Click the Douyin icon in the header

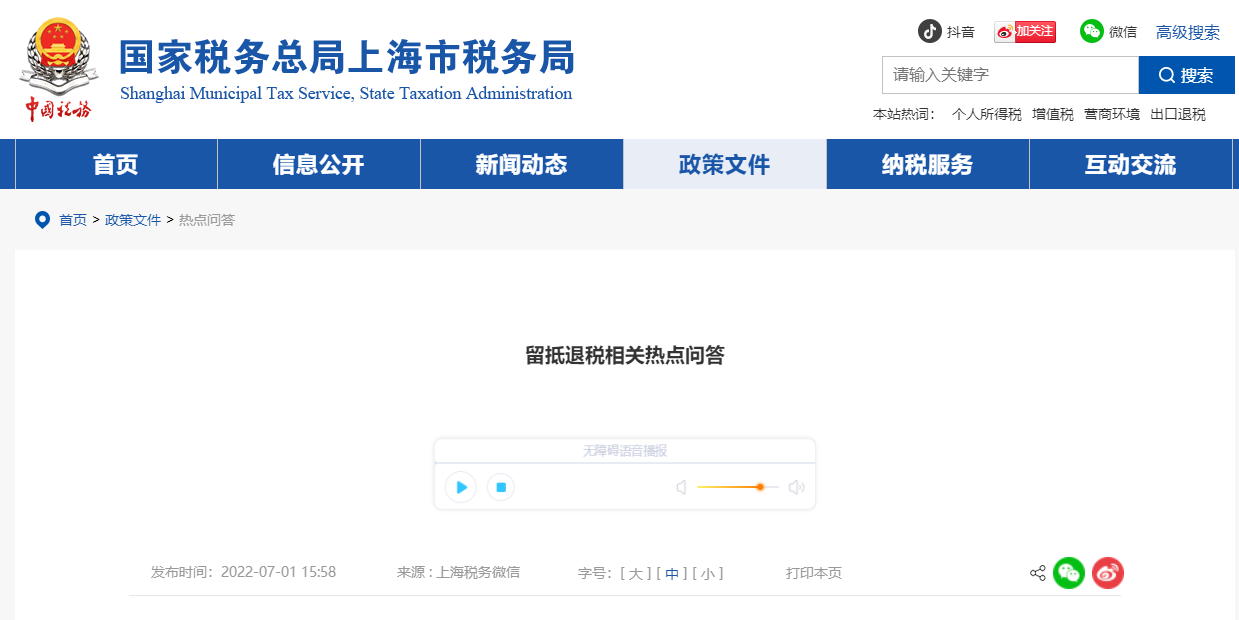(931, 31)
